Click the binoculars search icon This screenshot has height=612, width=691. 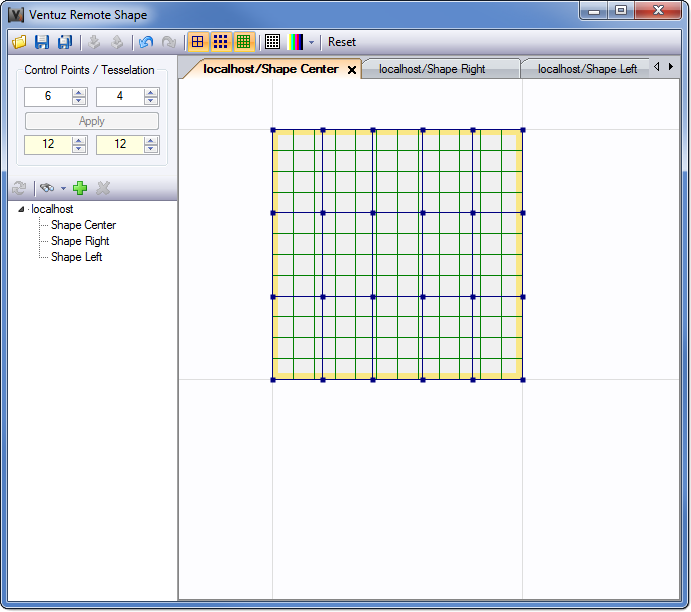pyautogui.click(x=46, y=188)
